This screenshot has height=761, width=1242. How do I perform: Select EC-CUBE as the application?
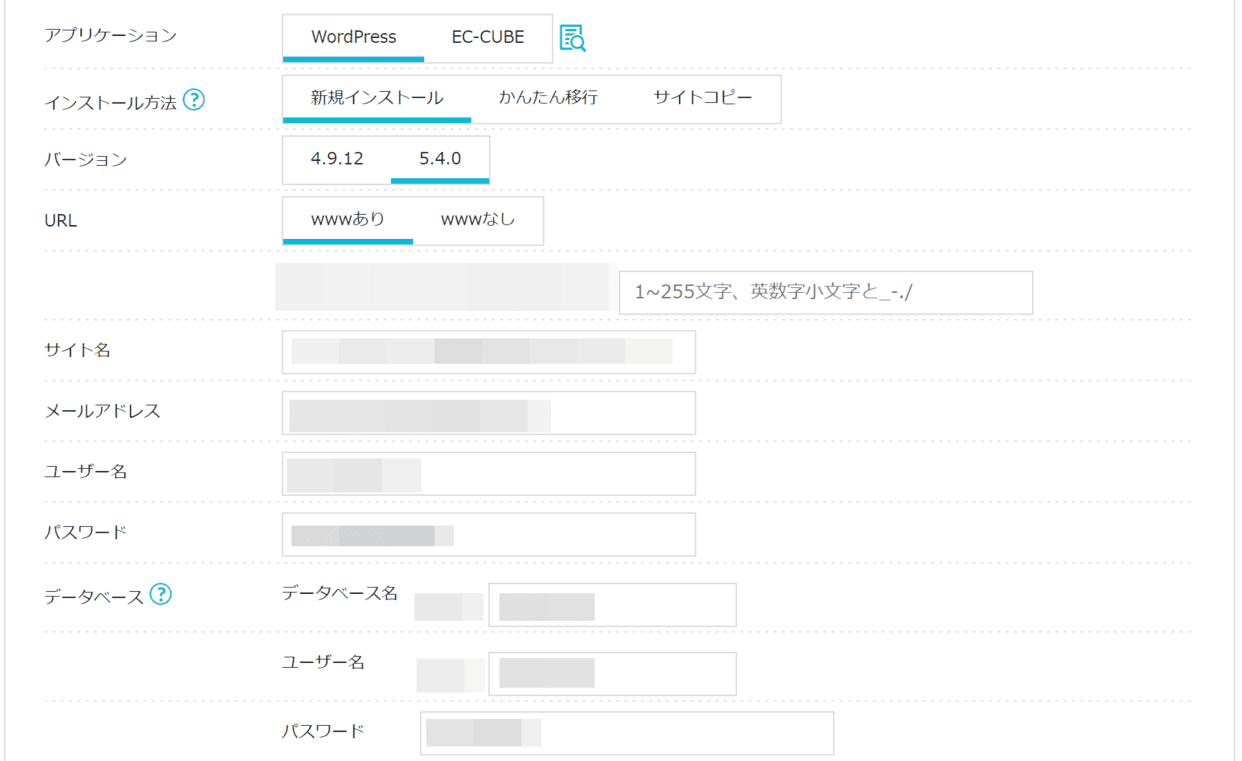[488, 38]
